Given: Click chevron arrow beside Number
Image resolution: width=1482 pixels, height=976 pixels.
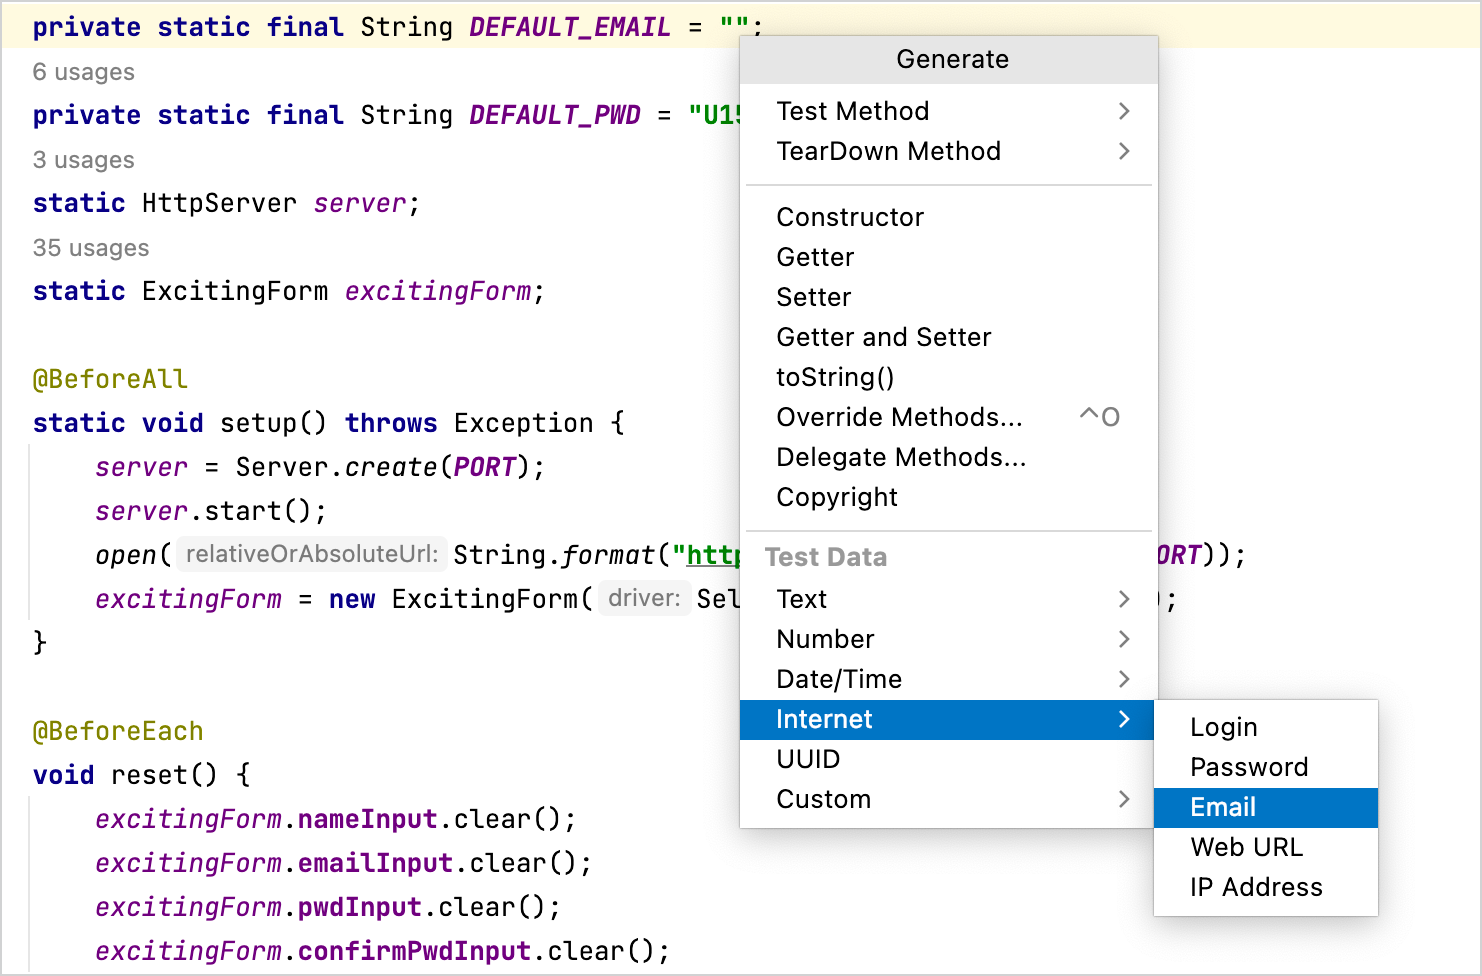Looking at the screenshot, I should click(1124, 639).
